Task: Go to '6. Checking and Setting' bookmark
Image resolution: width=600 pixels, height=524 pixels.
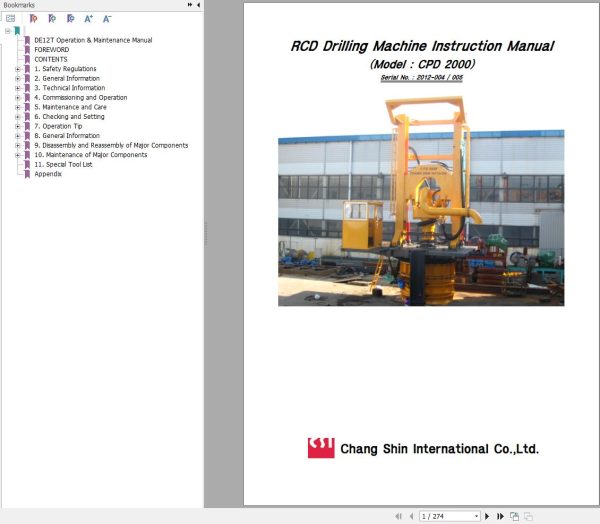Action: pyautogui.click(x=69, y=117)
